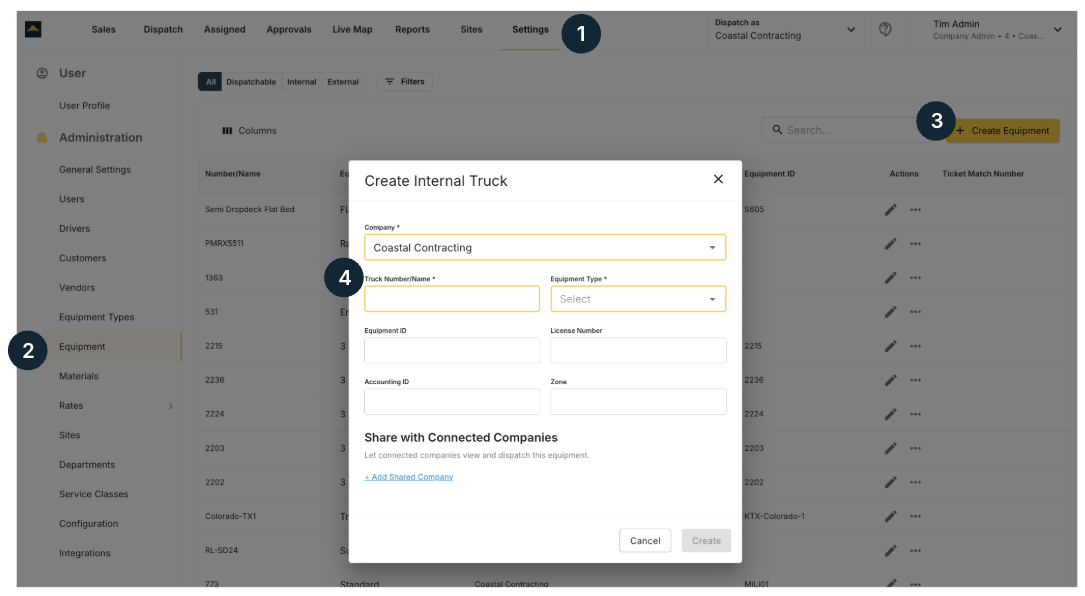1085x596 pixels.
Task: Focus the Accounting ID input field
Action: click(452, 401)
